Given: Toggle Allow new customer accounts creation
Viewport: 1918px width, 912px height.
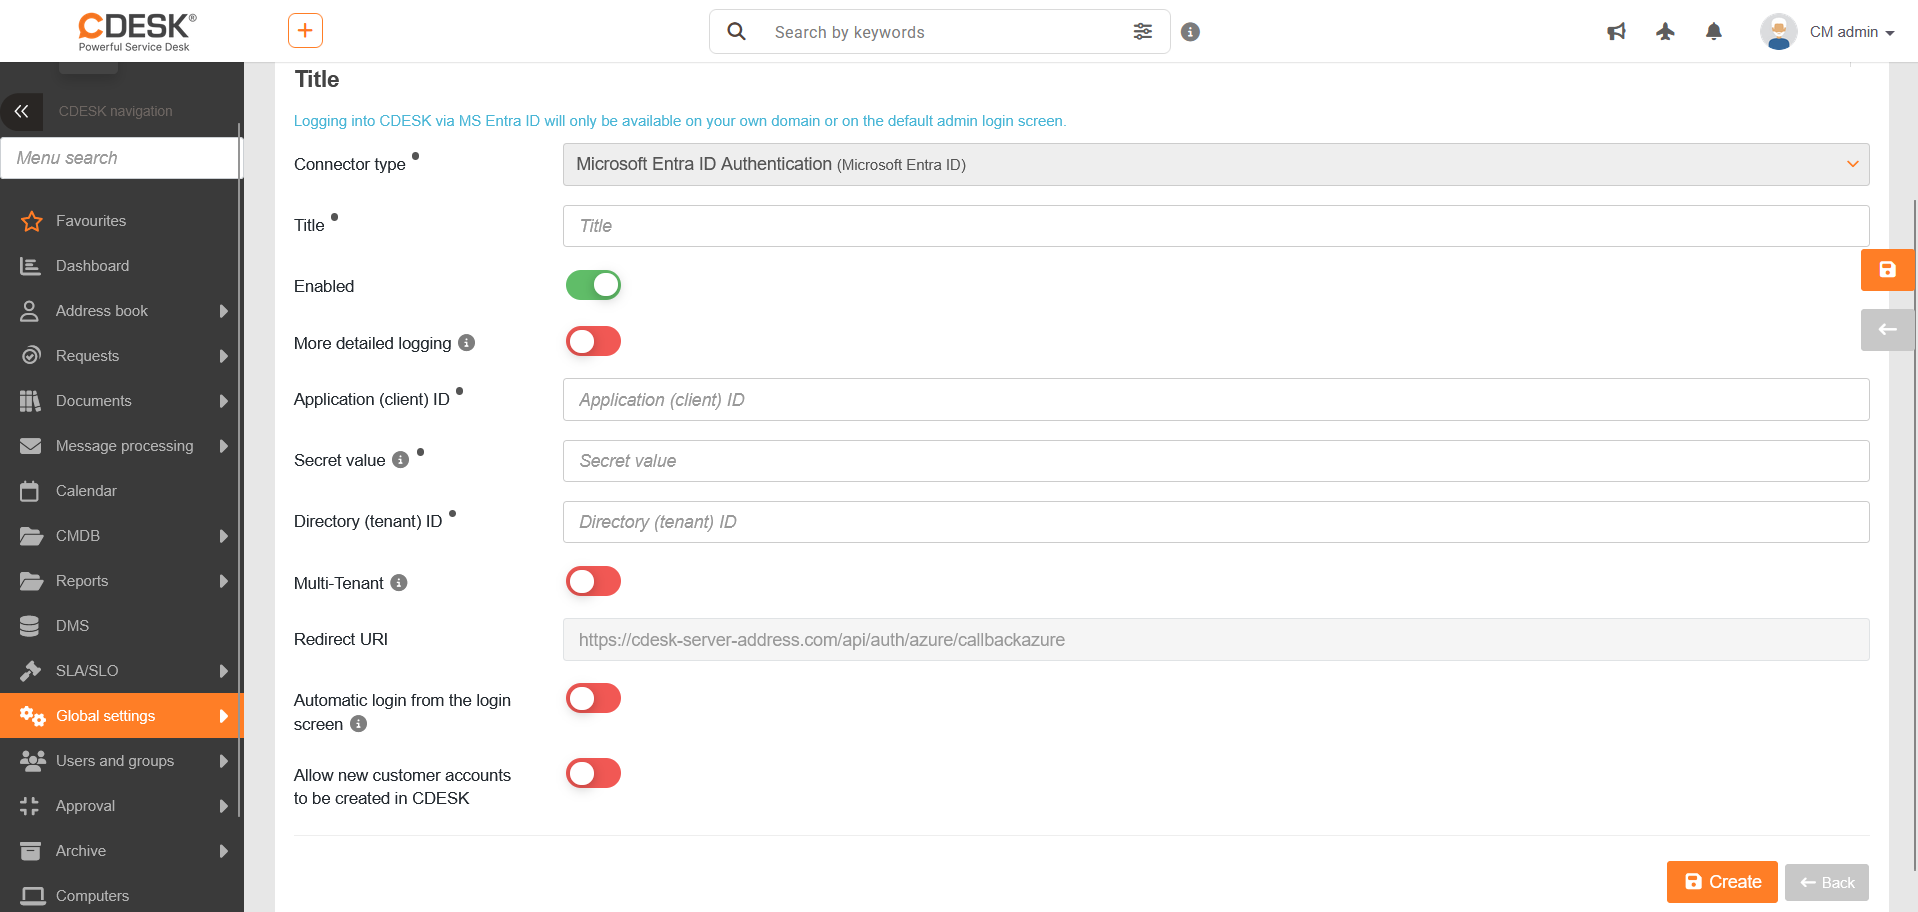Looking at the screenshot, I should [593, 773].
